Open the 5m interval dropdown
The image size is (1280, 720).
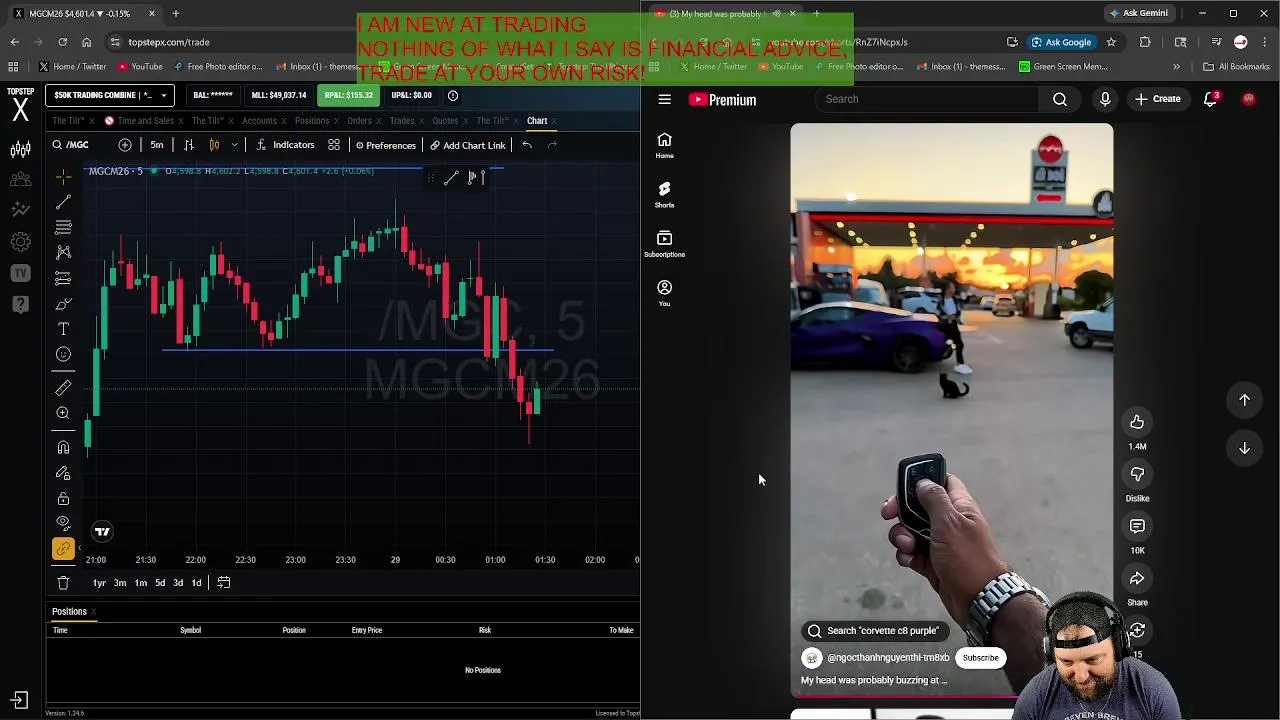click(157, 145)
